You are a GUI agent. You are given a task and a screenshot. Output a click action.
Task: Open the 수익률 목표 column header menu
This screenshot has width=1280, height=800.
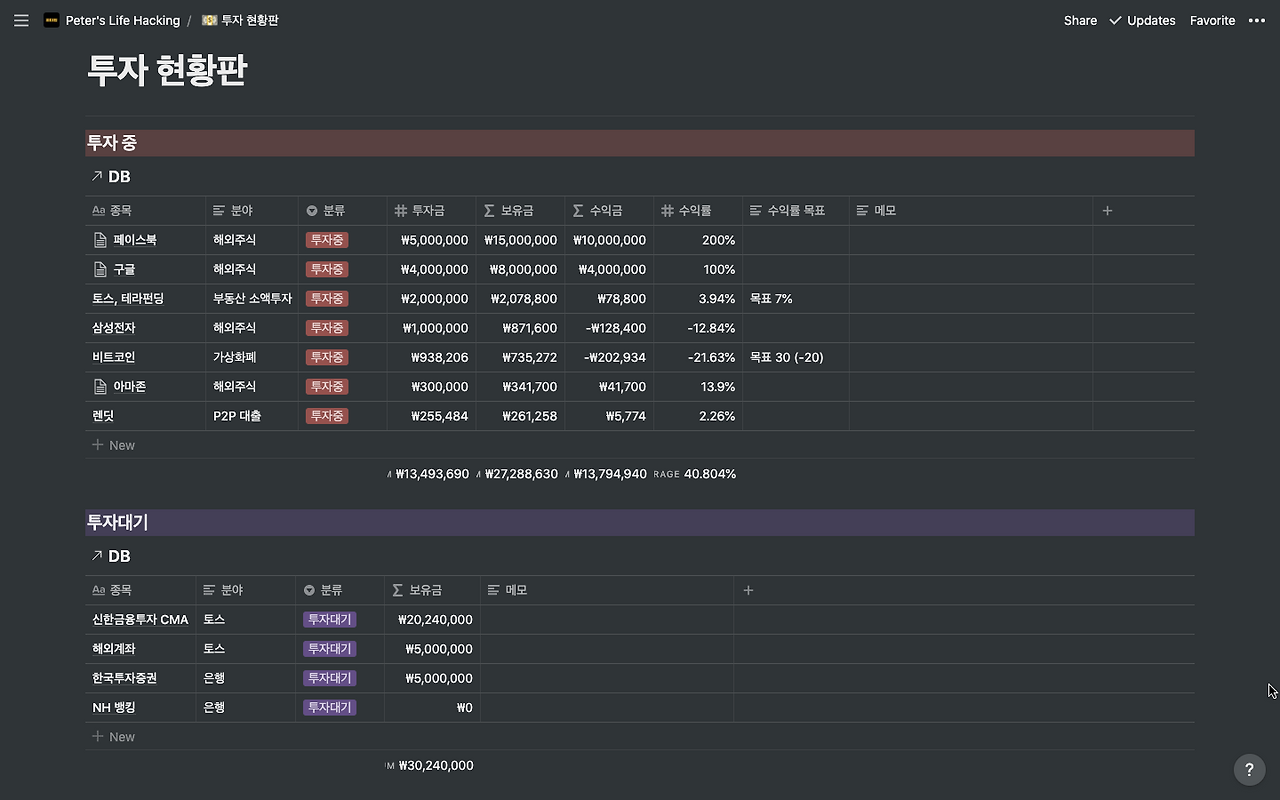796,211
